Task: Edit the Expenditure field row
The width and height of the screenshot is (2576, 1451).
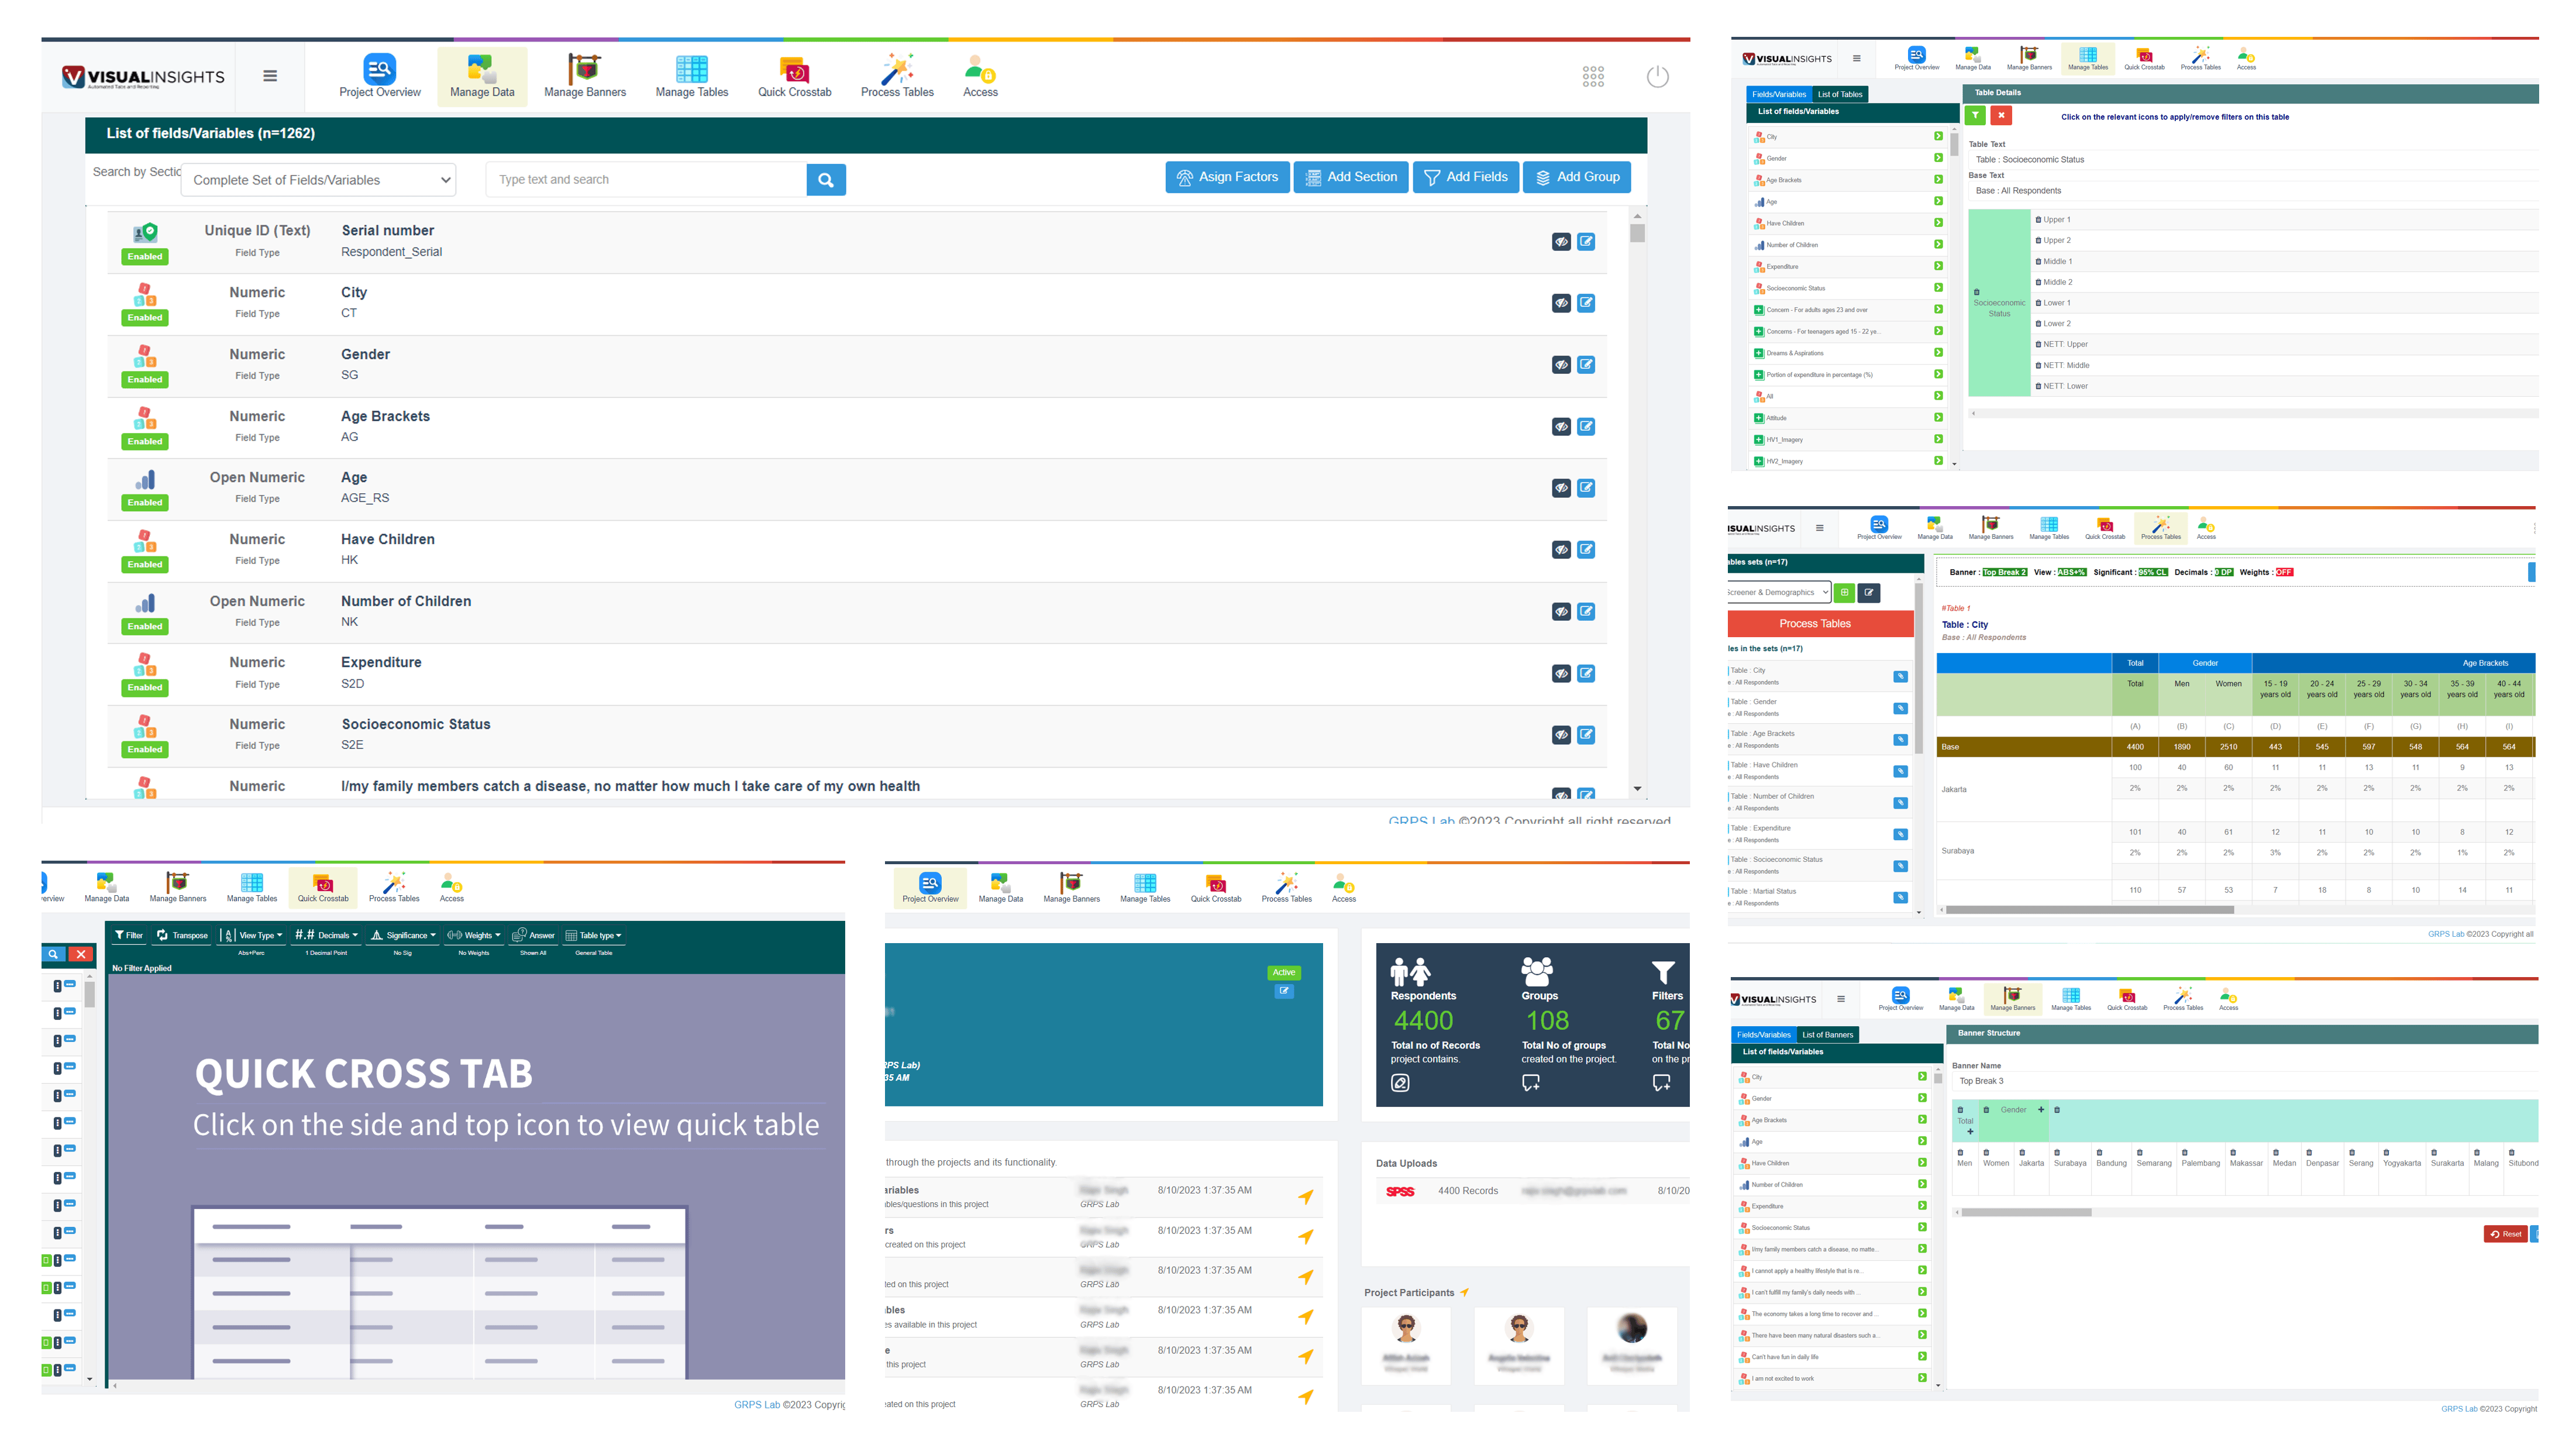Action: [1586, 674]
